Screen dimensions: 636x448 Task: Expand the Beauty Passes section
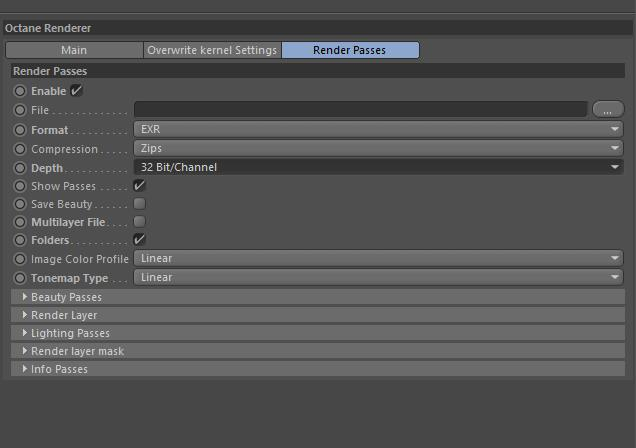tap(318, 297)
